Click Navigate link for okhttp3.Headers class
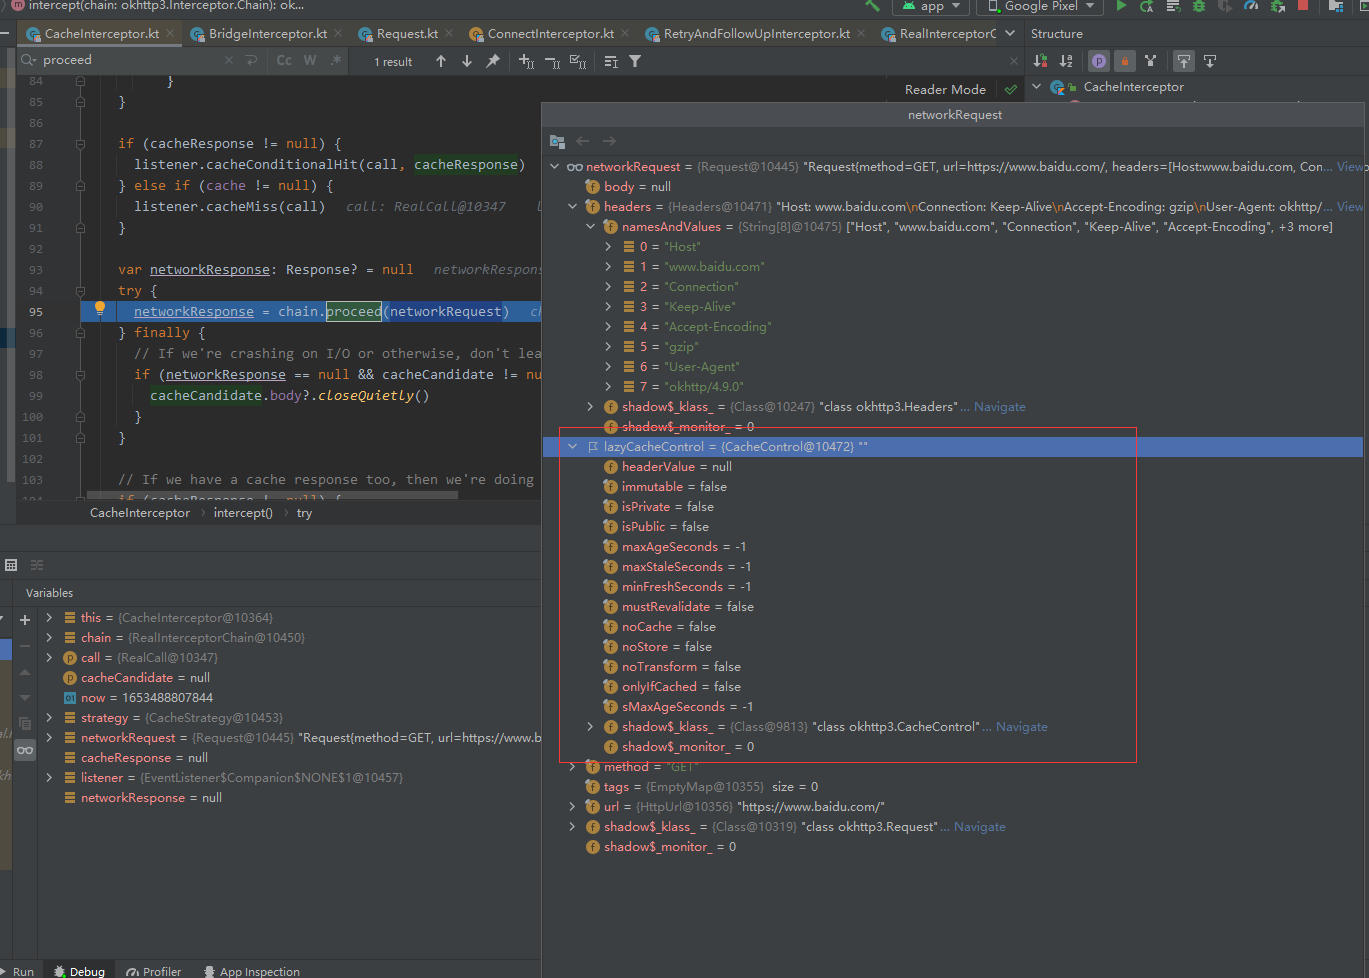Image resolution: width=1369 pixels, height=978 pixels. [x=1000, y=407]
